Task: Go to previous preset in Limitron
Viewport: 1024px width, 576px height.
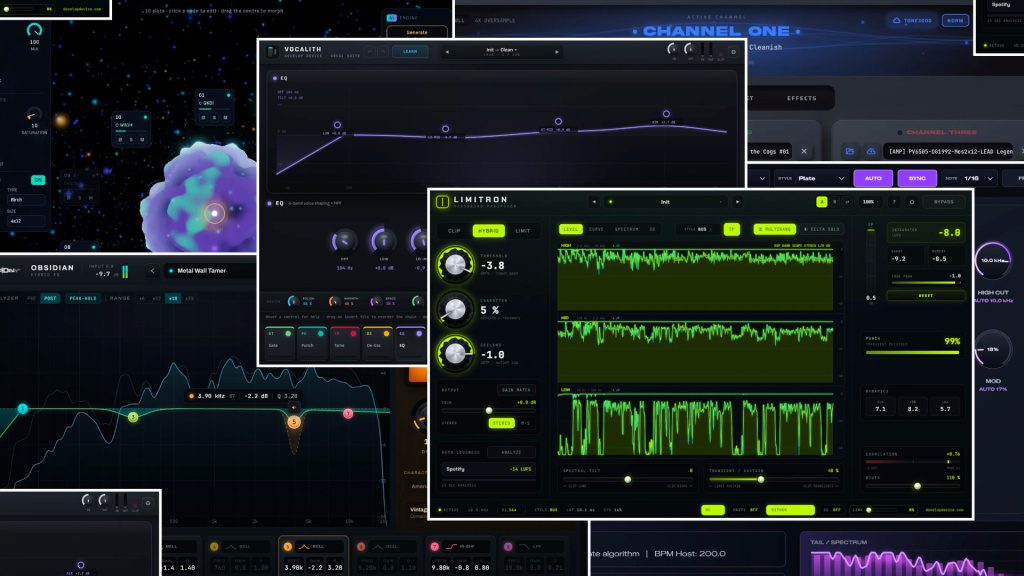Action: tap(594, 202)
